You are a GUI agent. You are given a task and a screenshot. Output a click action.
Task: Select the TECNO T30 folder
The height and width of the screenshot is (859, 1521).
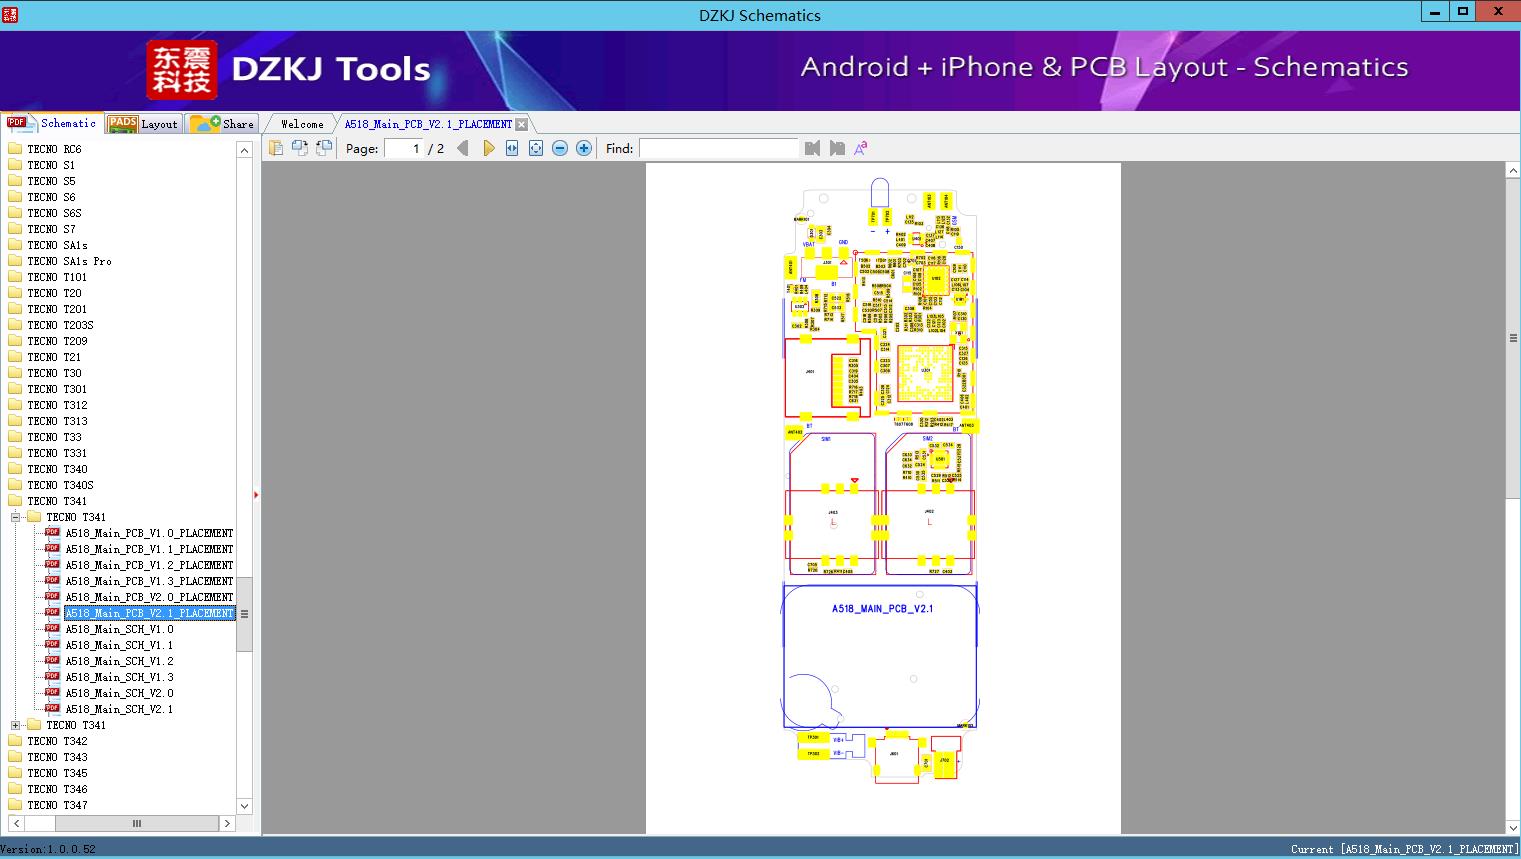click(x=54, y=373)
